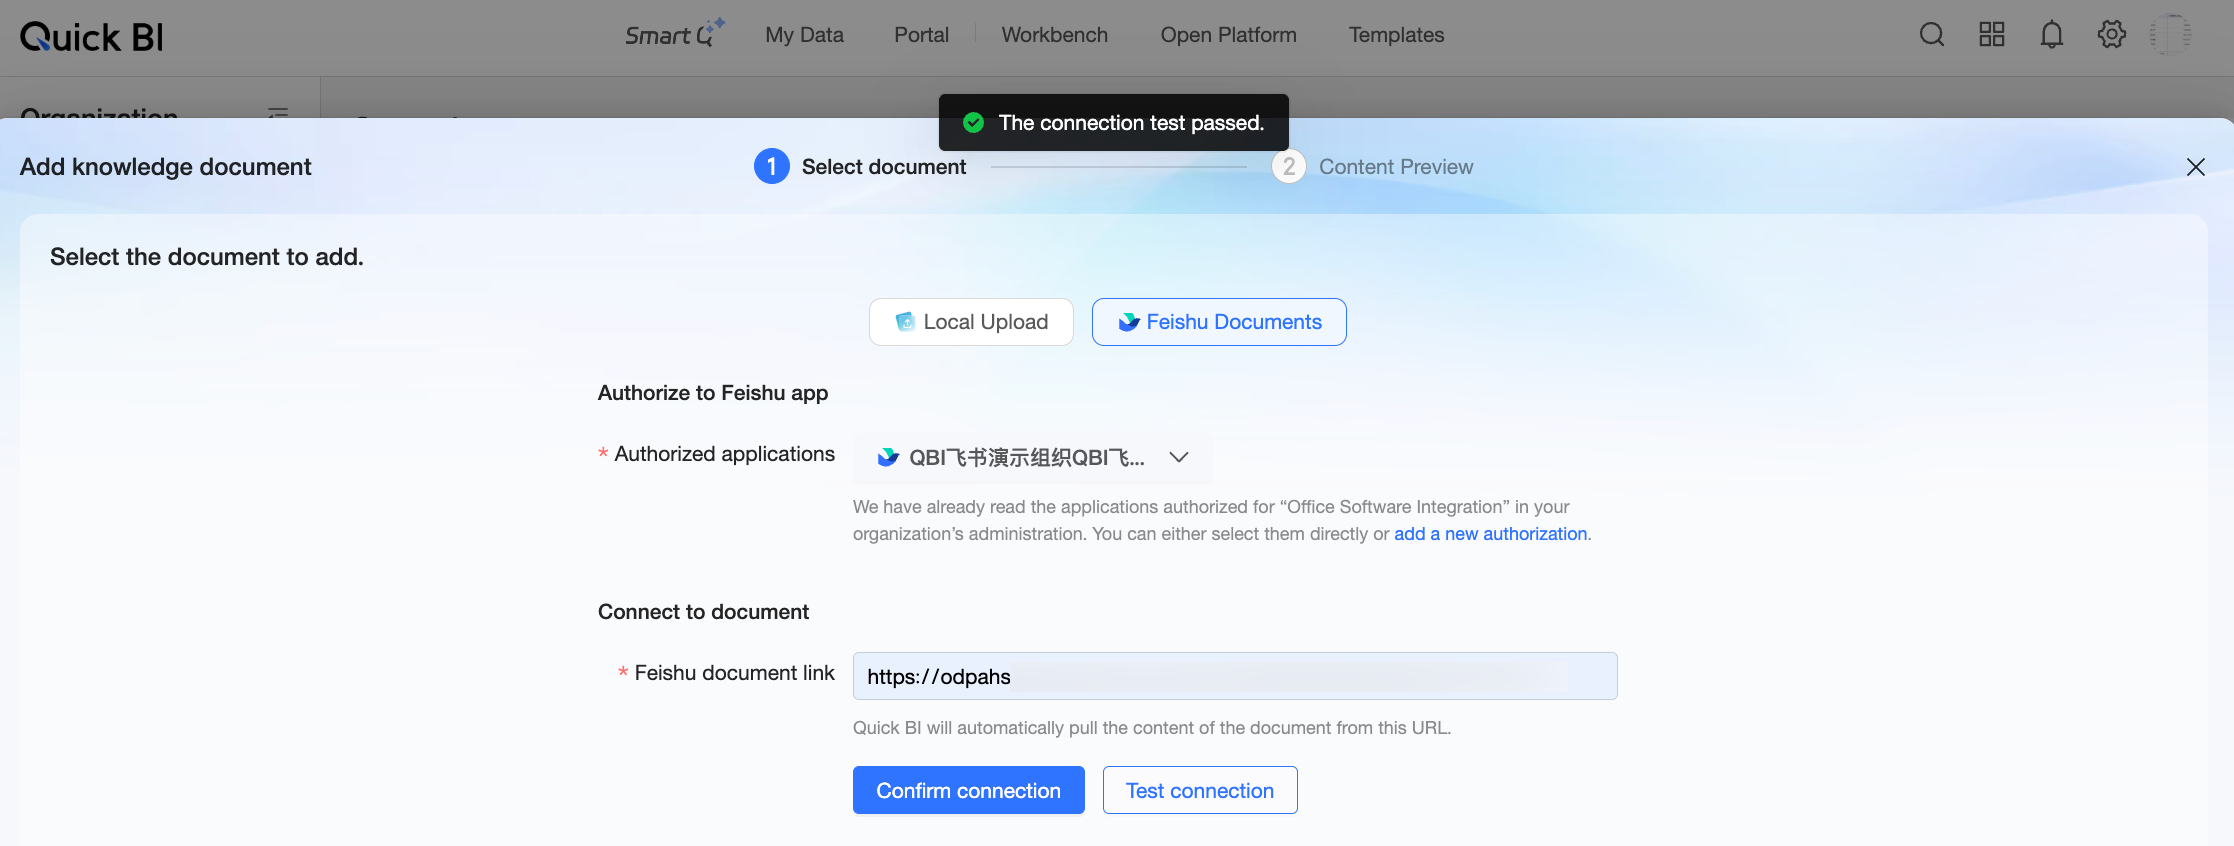
Task: Click the Connect to document heading
Action: 703,612
